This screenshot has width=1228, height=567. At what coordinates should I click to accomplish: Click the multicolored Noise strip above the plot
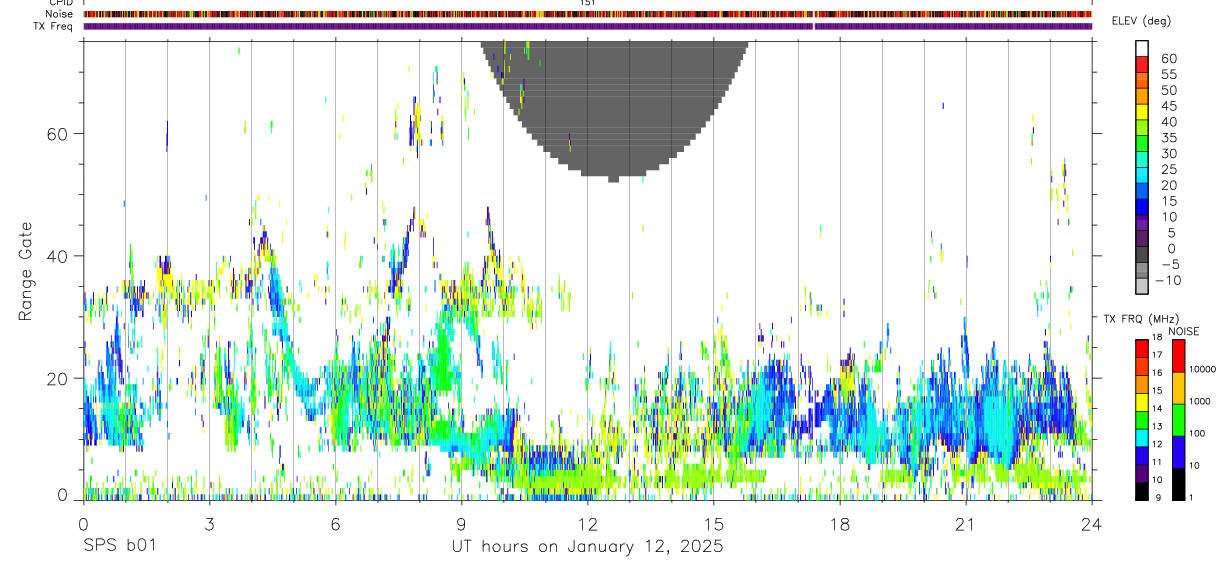pyautogui.click(x=588, y=14)
